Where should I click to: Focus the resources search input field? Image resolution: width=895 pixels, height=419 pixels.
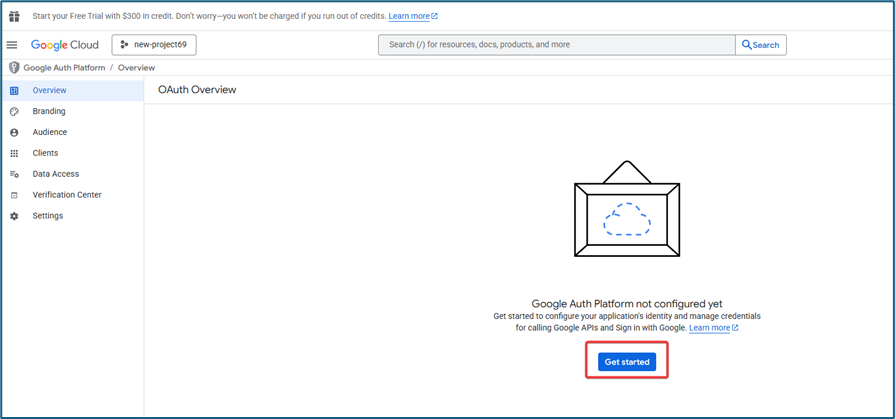tap(555, 45)
